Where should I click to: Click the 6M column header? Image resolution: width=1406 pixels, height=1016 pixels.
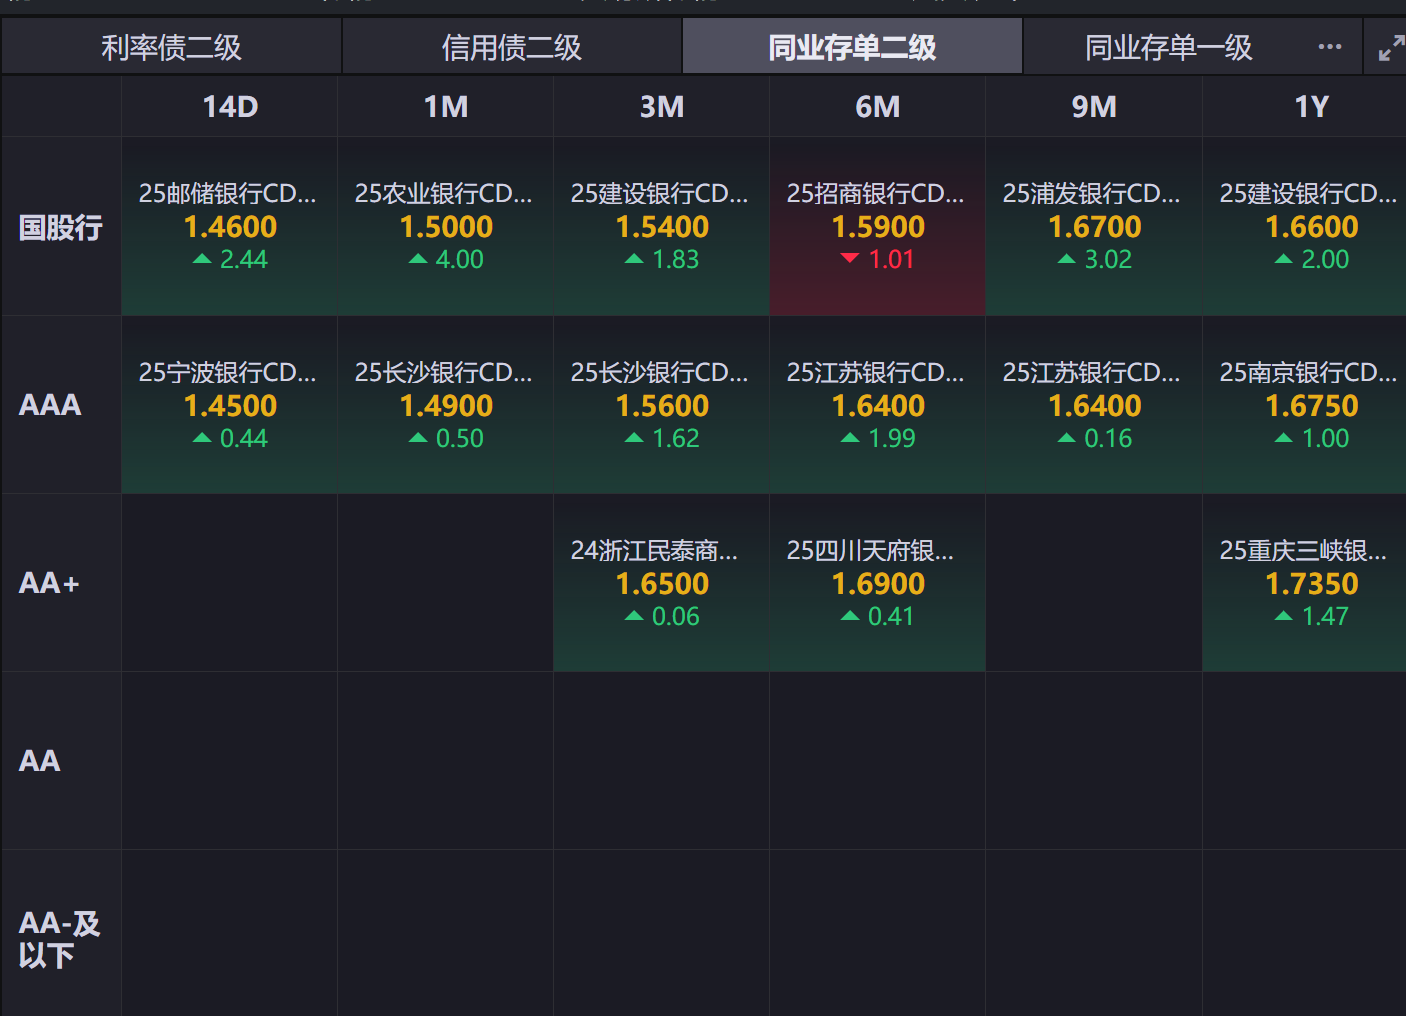tap(878, 106)
